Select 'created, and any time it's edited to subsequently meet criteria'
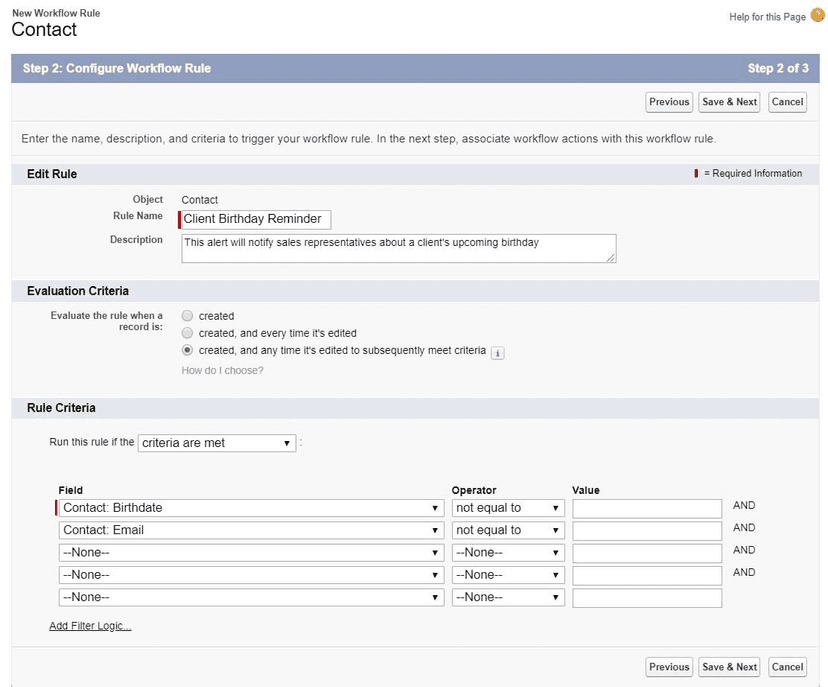 tap(187, 350)
